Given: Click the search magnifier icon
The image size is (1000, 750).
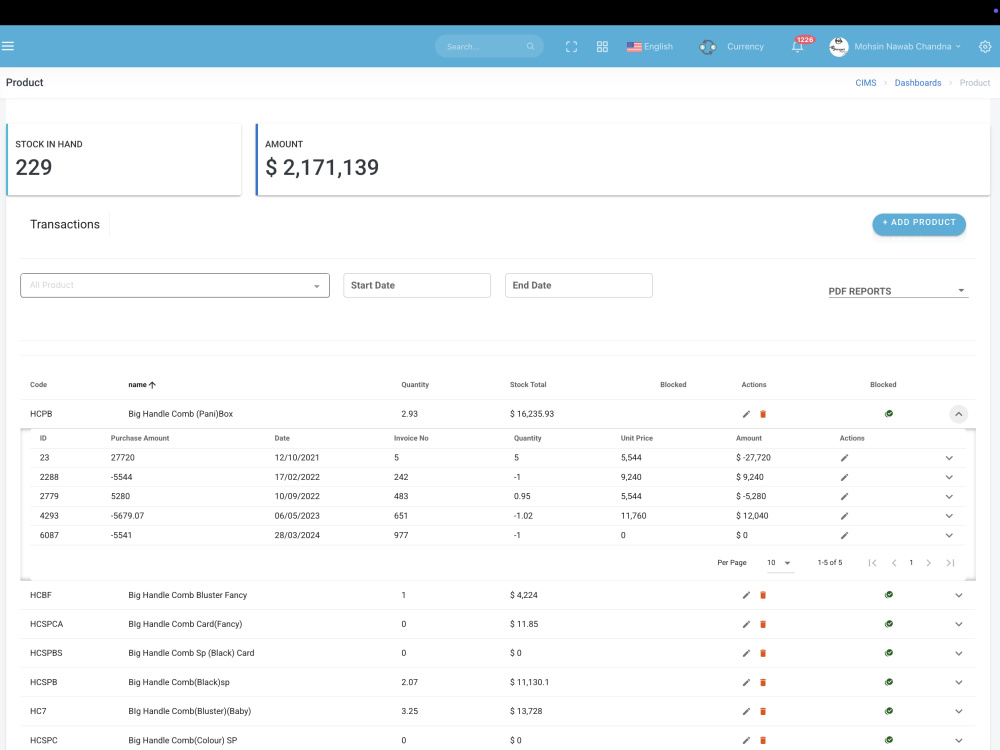Looking at the screenshot, I should coord(530,47).
